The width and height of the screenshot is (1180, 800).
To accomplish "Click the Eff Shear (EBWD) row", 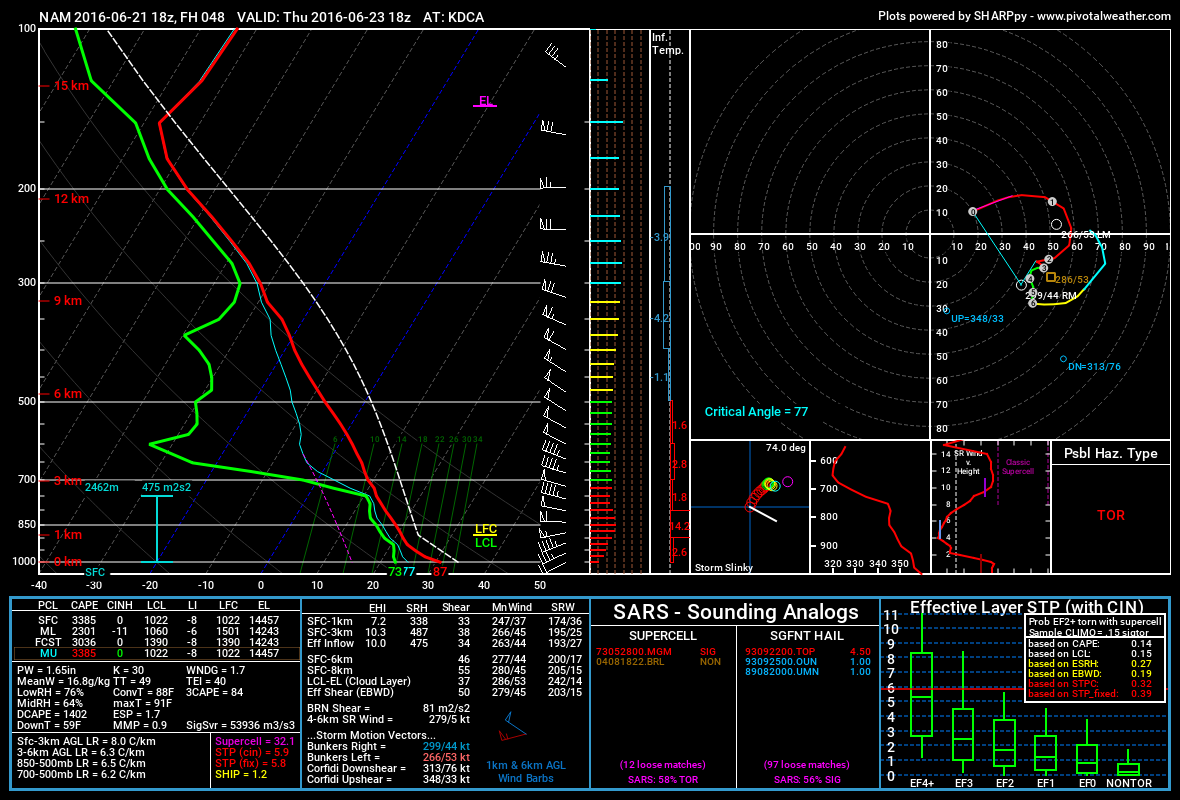I will (444, 692).
